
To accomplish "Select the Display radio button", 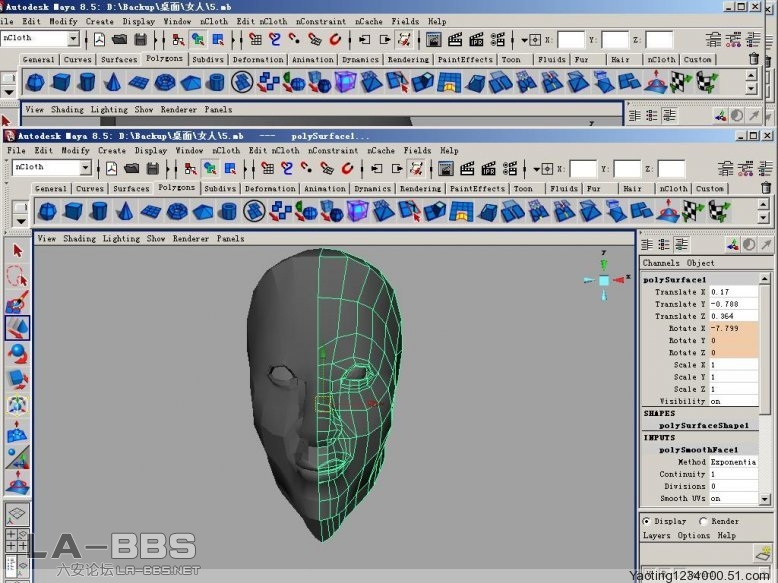I will [647, 521].
